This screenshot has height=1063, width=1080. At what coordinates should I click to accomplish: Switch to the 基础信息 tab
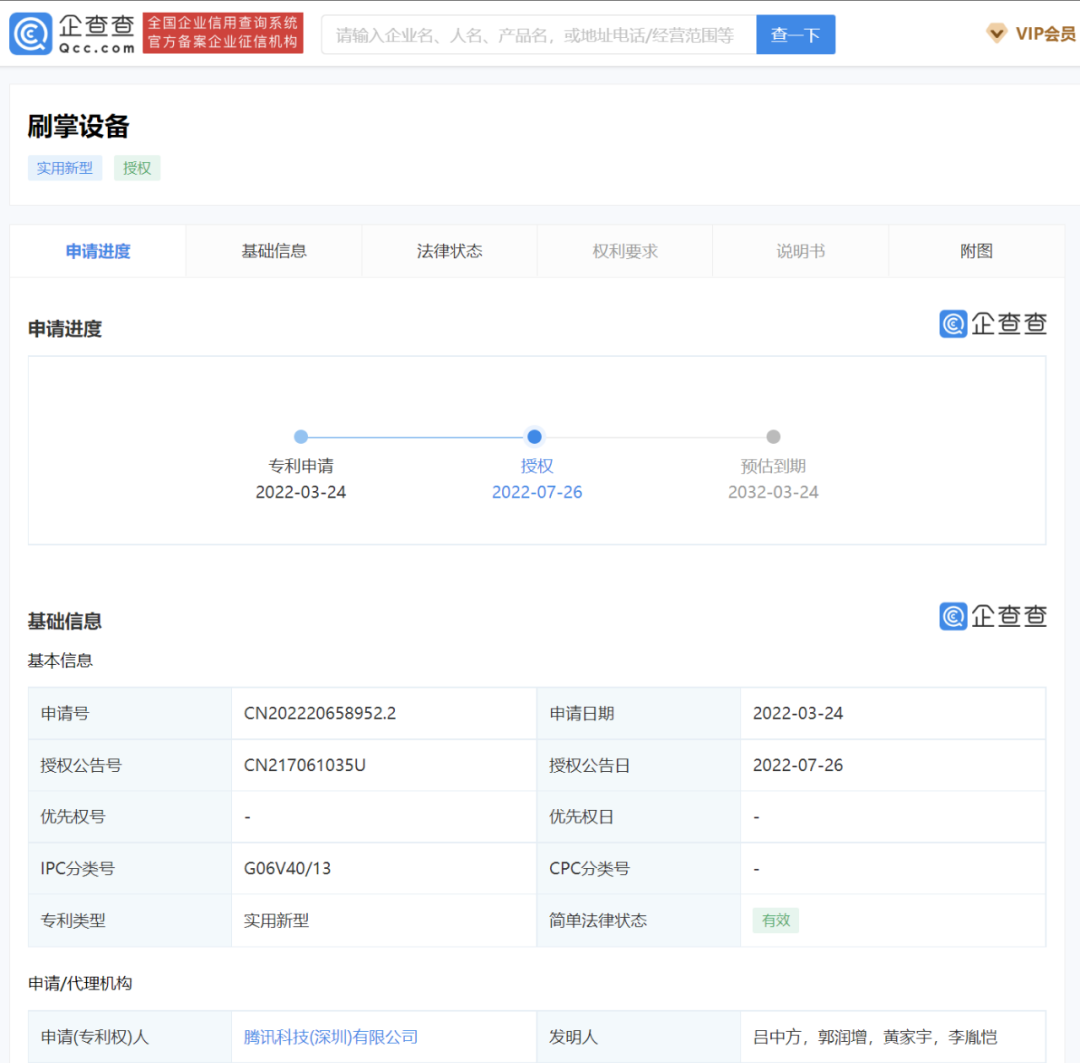(x=274, y=251)
